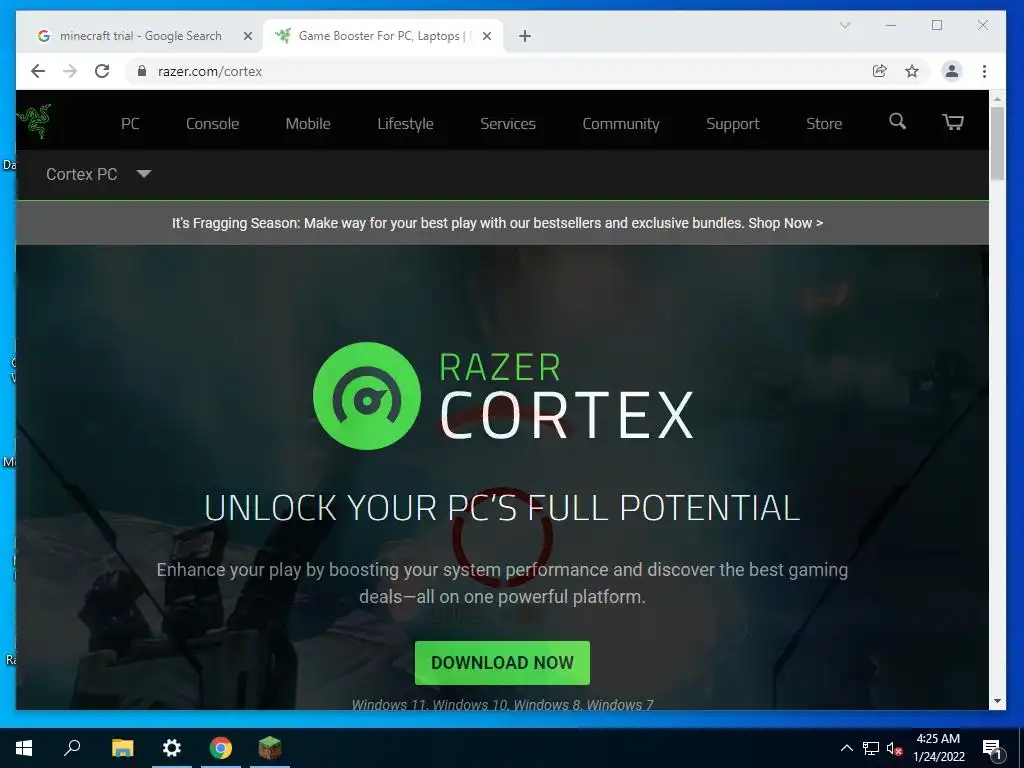
Task: Click the UNLOCK YOUR PC'S FULL POTENTIAL heading
Action: point(502,507)
